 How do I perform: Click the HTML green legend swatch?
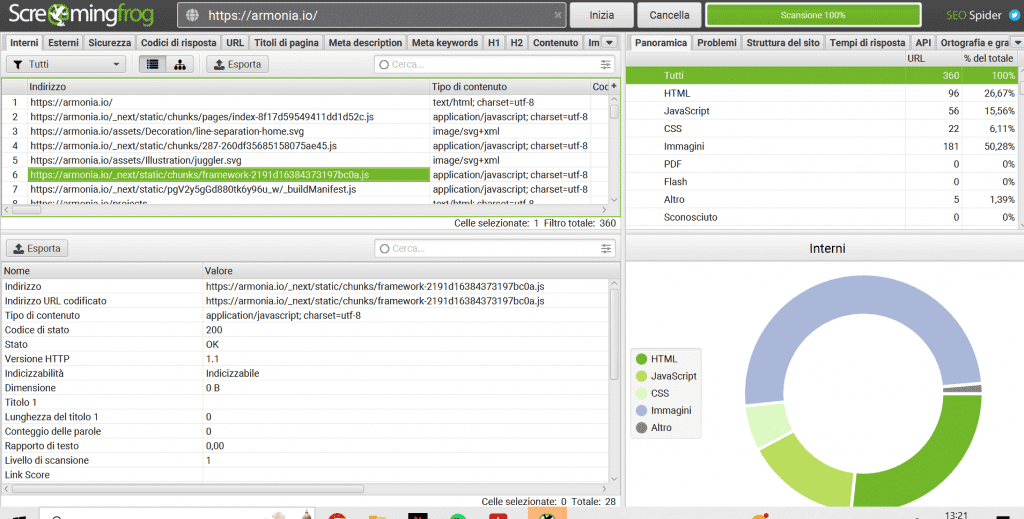(641, 359)
